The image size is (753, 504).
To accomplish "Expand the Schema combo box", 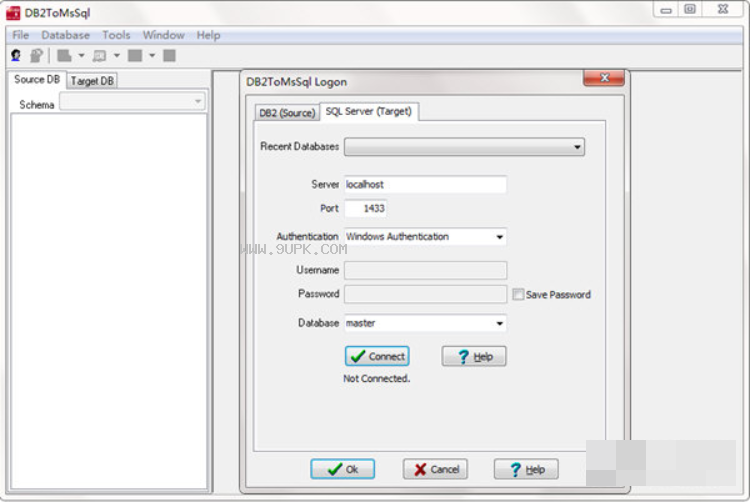I will (x=198, y=101).
